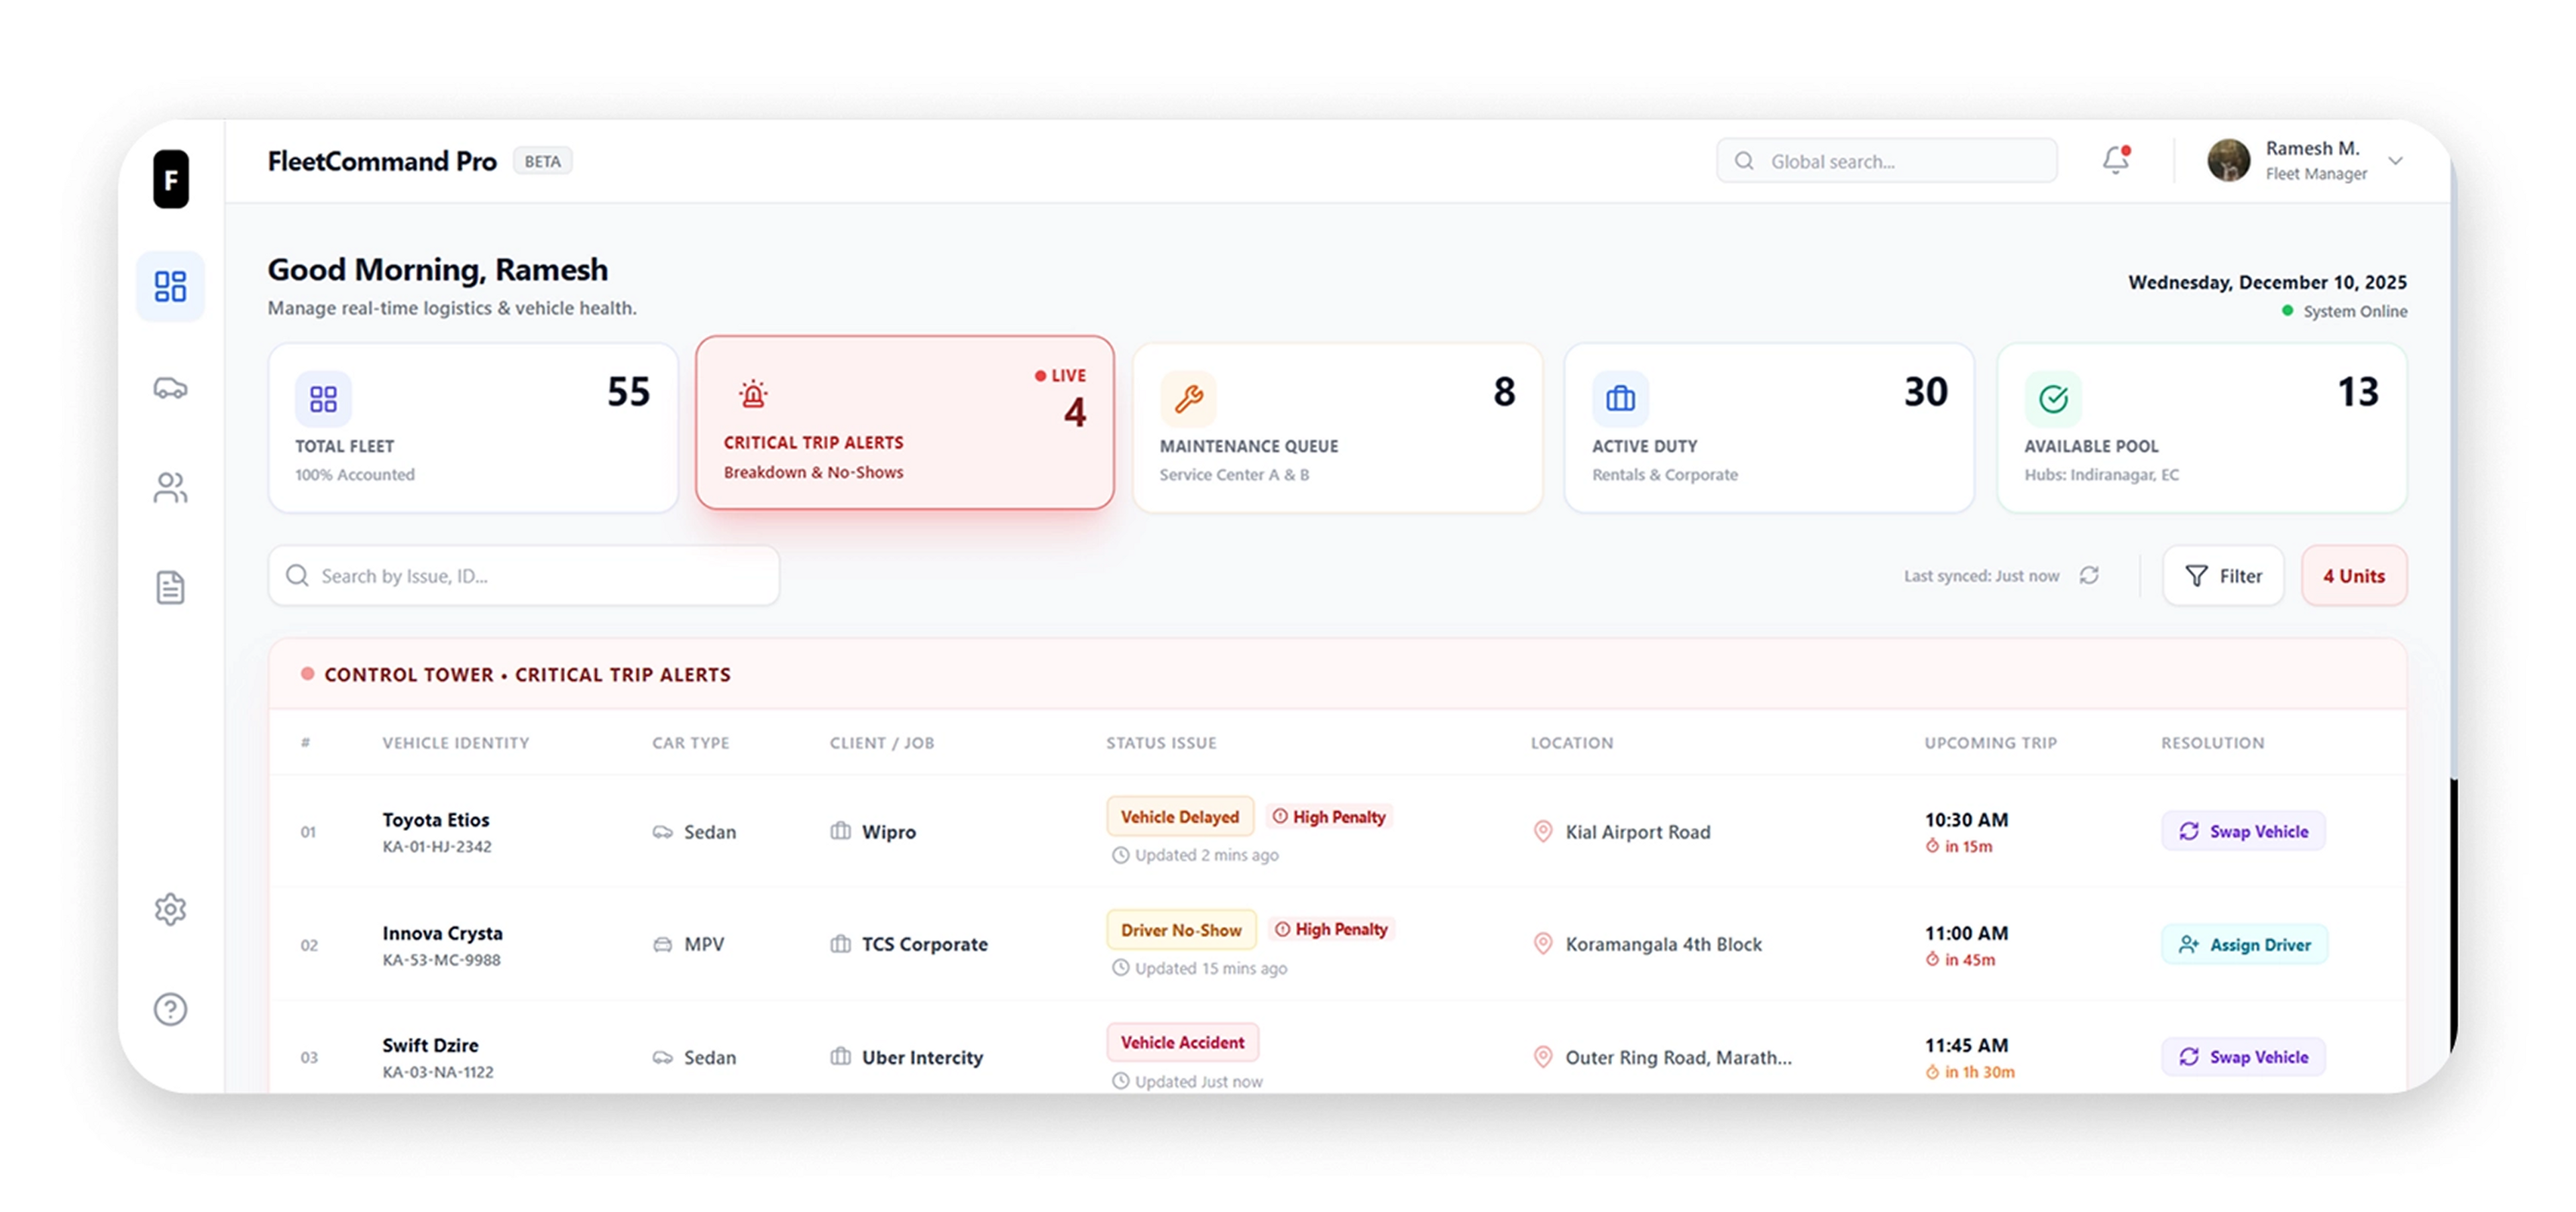Click Swap Vehicle for Toyota Etios
2576x1212 pixels.
coord(2244,831)
